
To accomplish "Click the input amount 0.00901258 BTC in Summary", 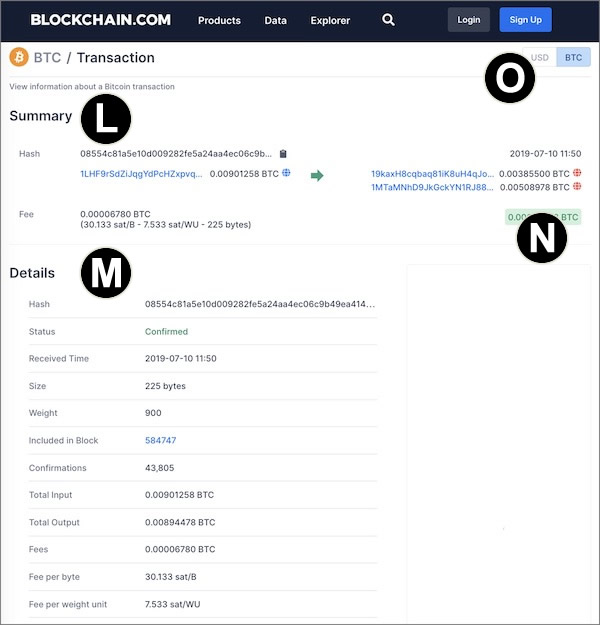I will coord(244,174).
